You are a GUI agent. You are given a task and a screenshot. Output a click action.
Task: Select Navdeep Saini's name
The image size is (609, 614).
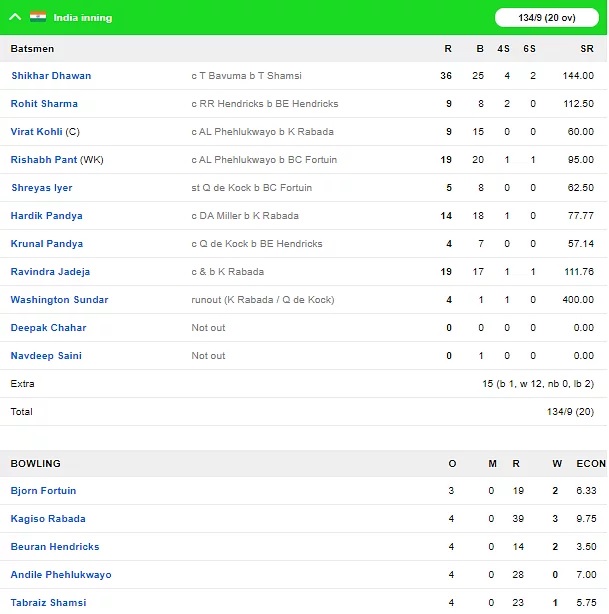[46, 356]
